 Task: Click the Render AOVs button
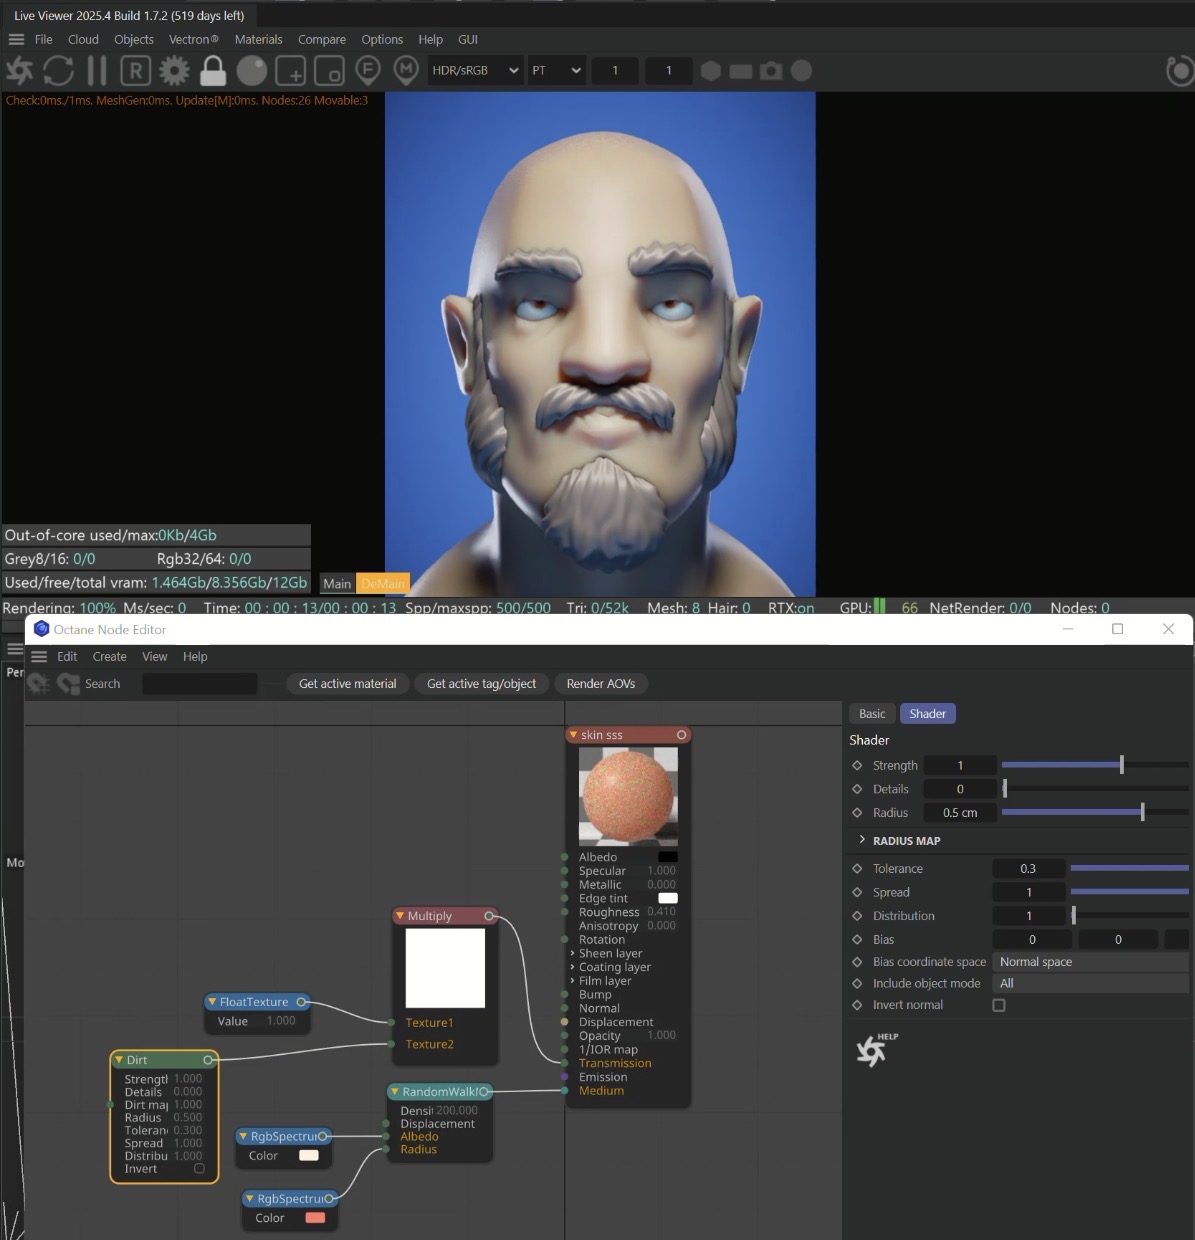pos(600,684)
